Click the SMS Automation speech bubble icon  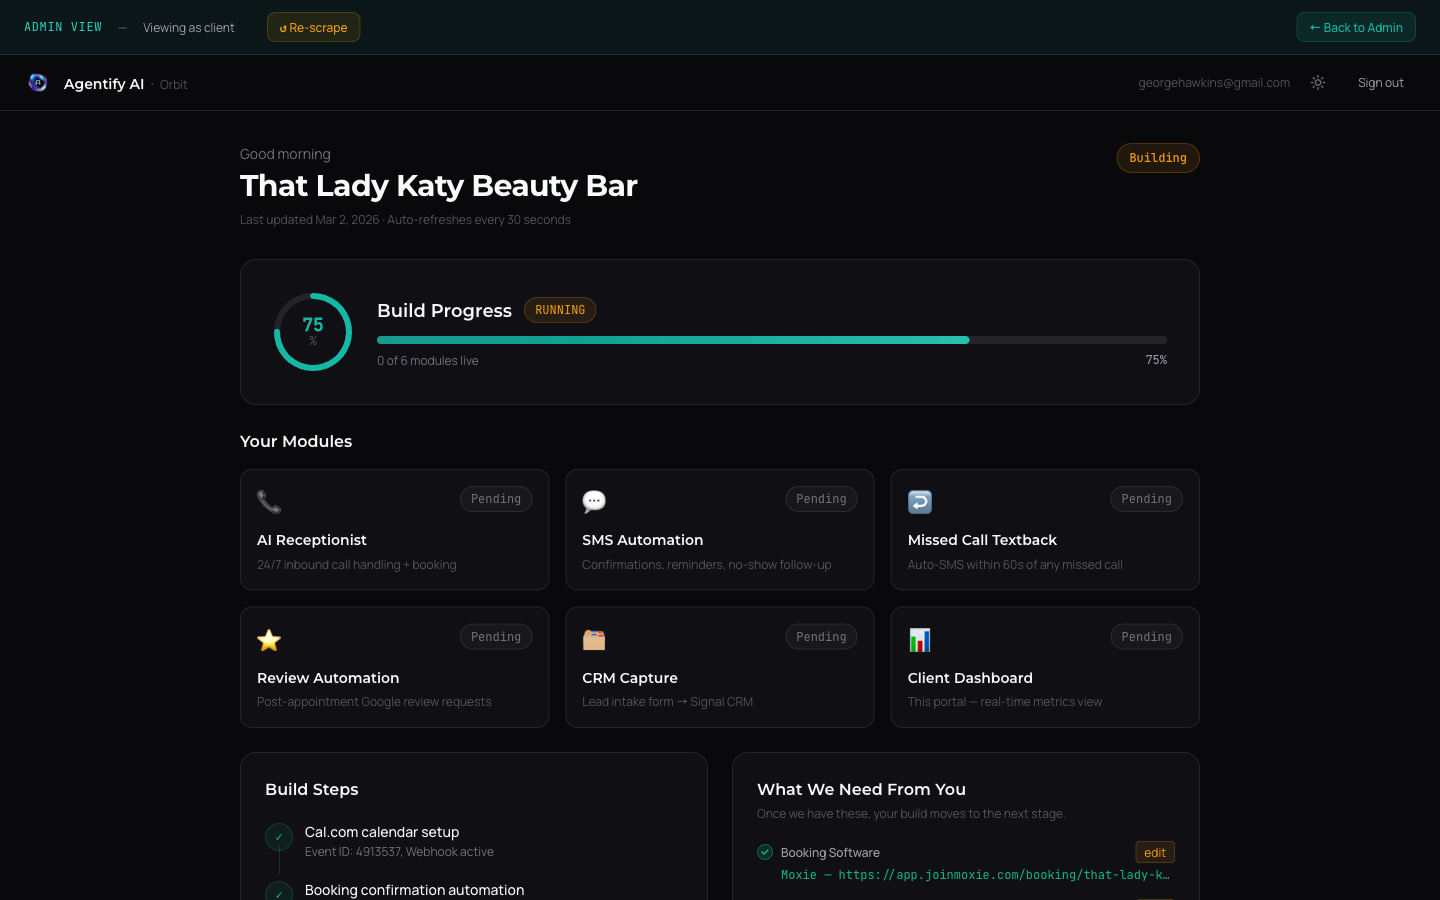click(594, 501)
